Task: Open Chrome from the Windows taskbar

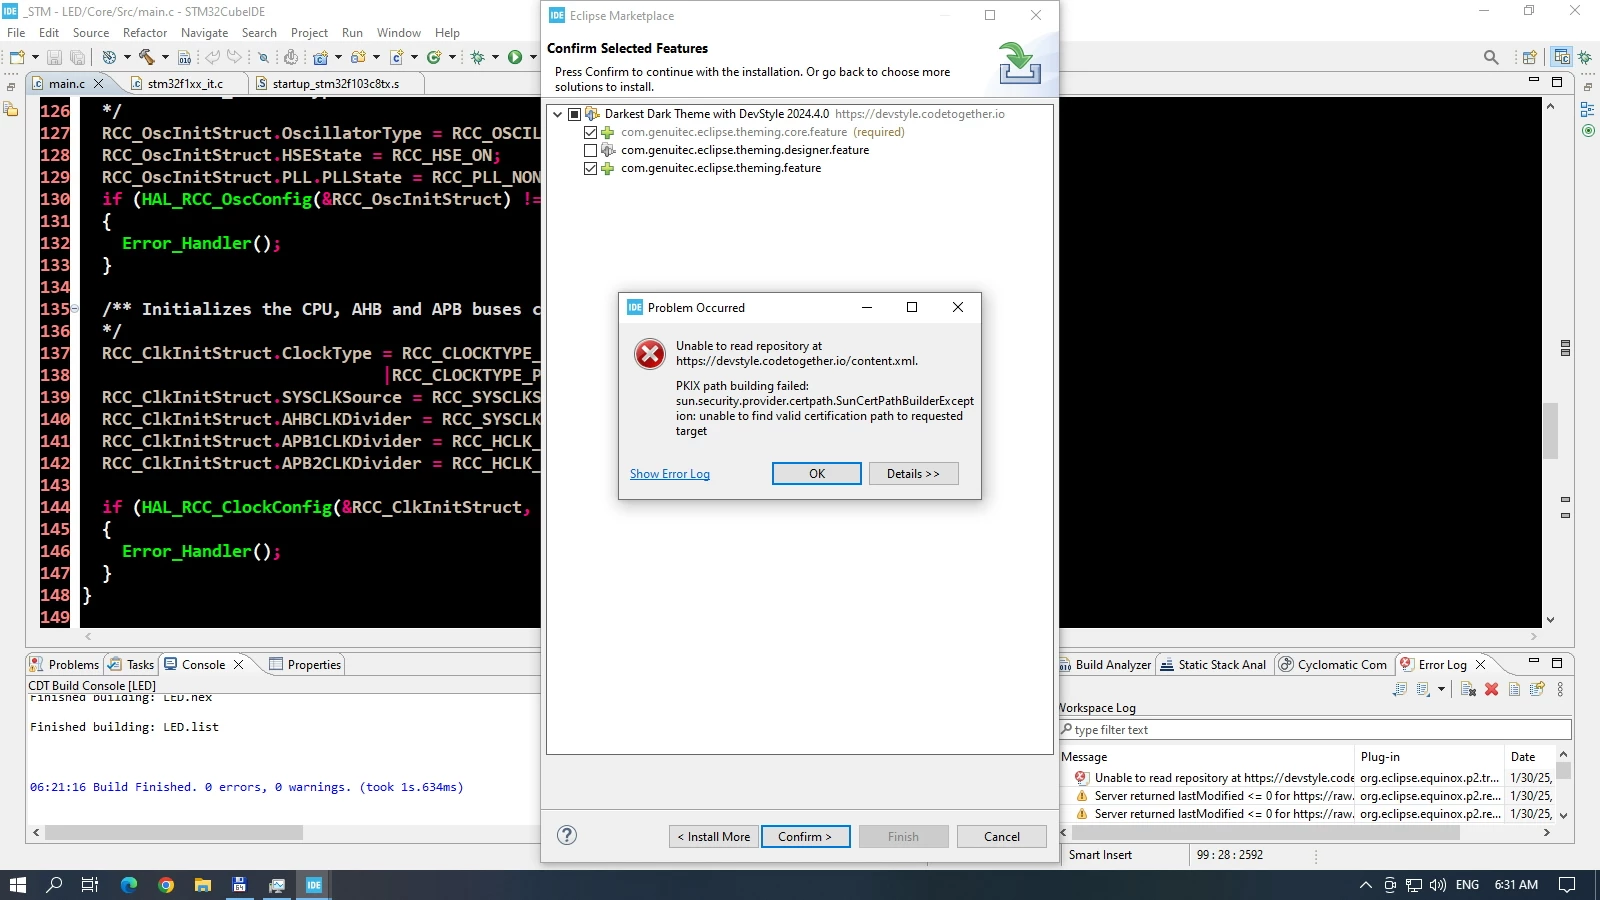Action: 166,884
